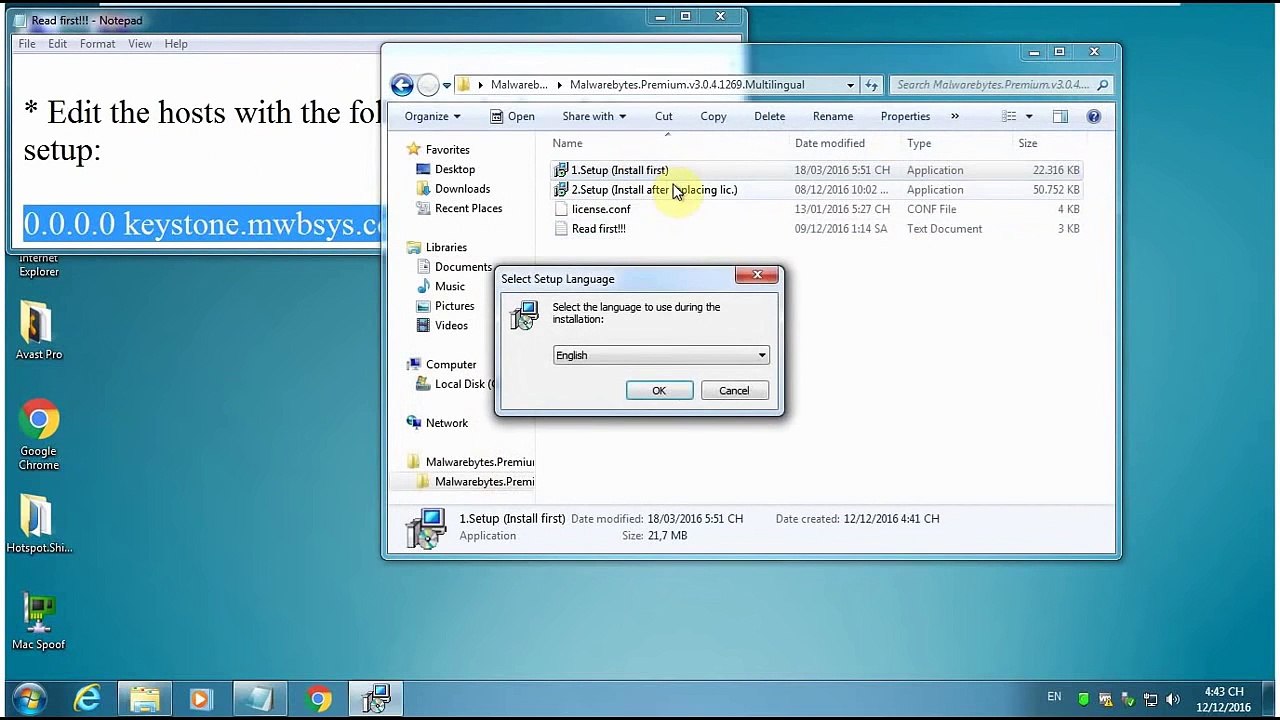1280x720 pixels.
Task: Open Chrome from the taskbar
Action: (x=319, y=698)
